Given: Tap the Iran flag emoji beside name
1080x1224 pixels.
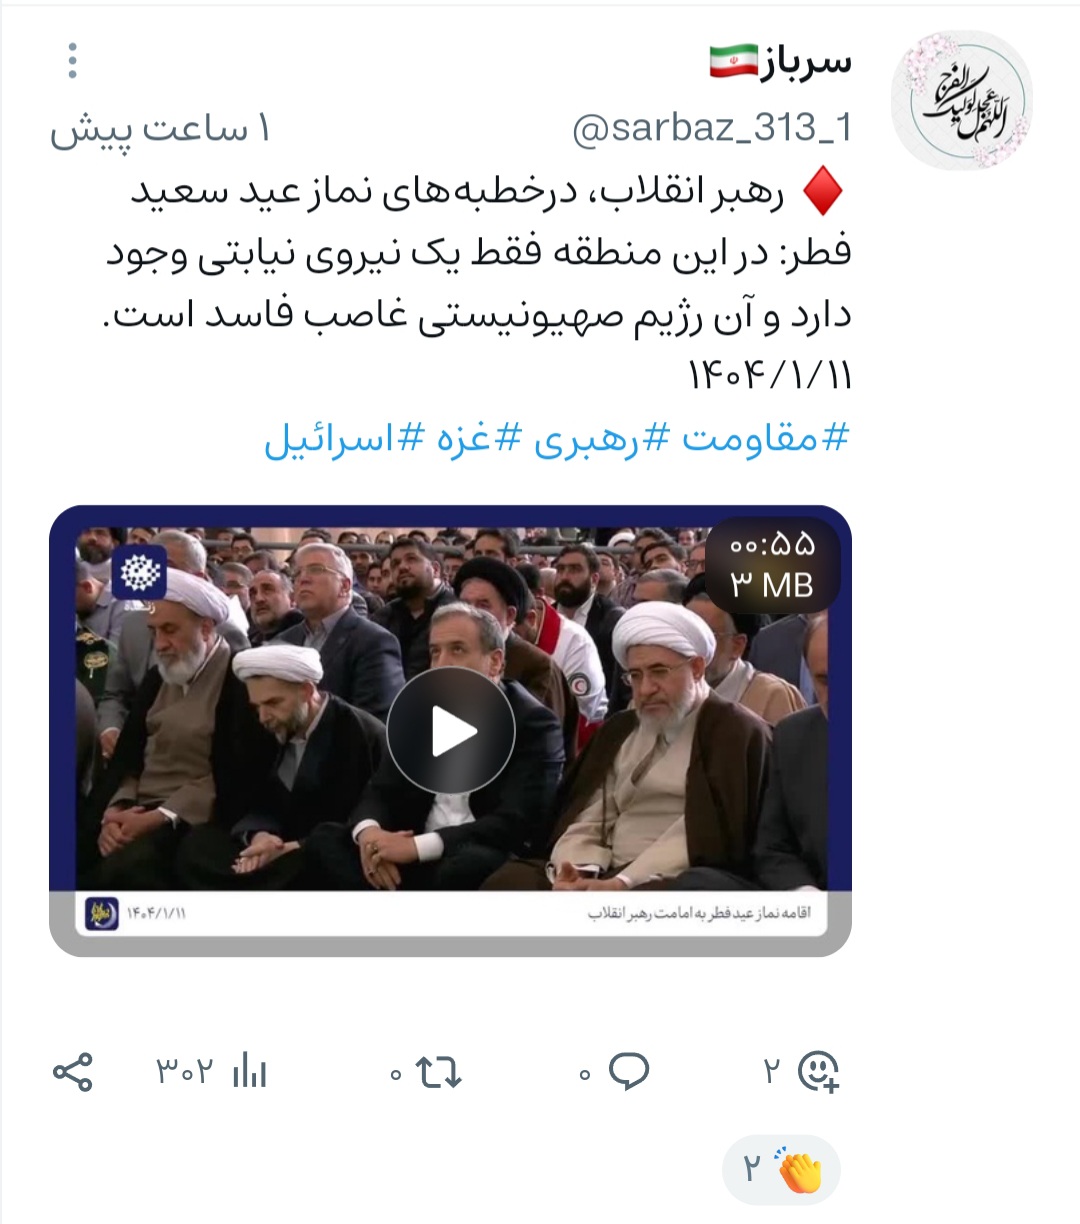Looking at the screenshot, I should (735, 62).
